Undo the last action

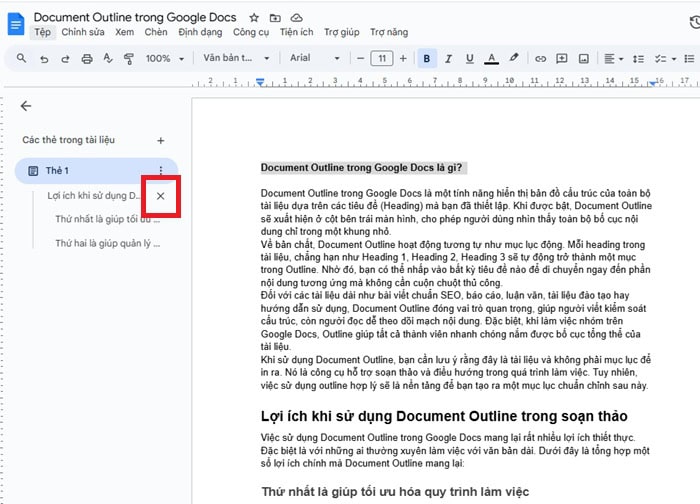point(44,58)
